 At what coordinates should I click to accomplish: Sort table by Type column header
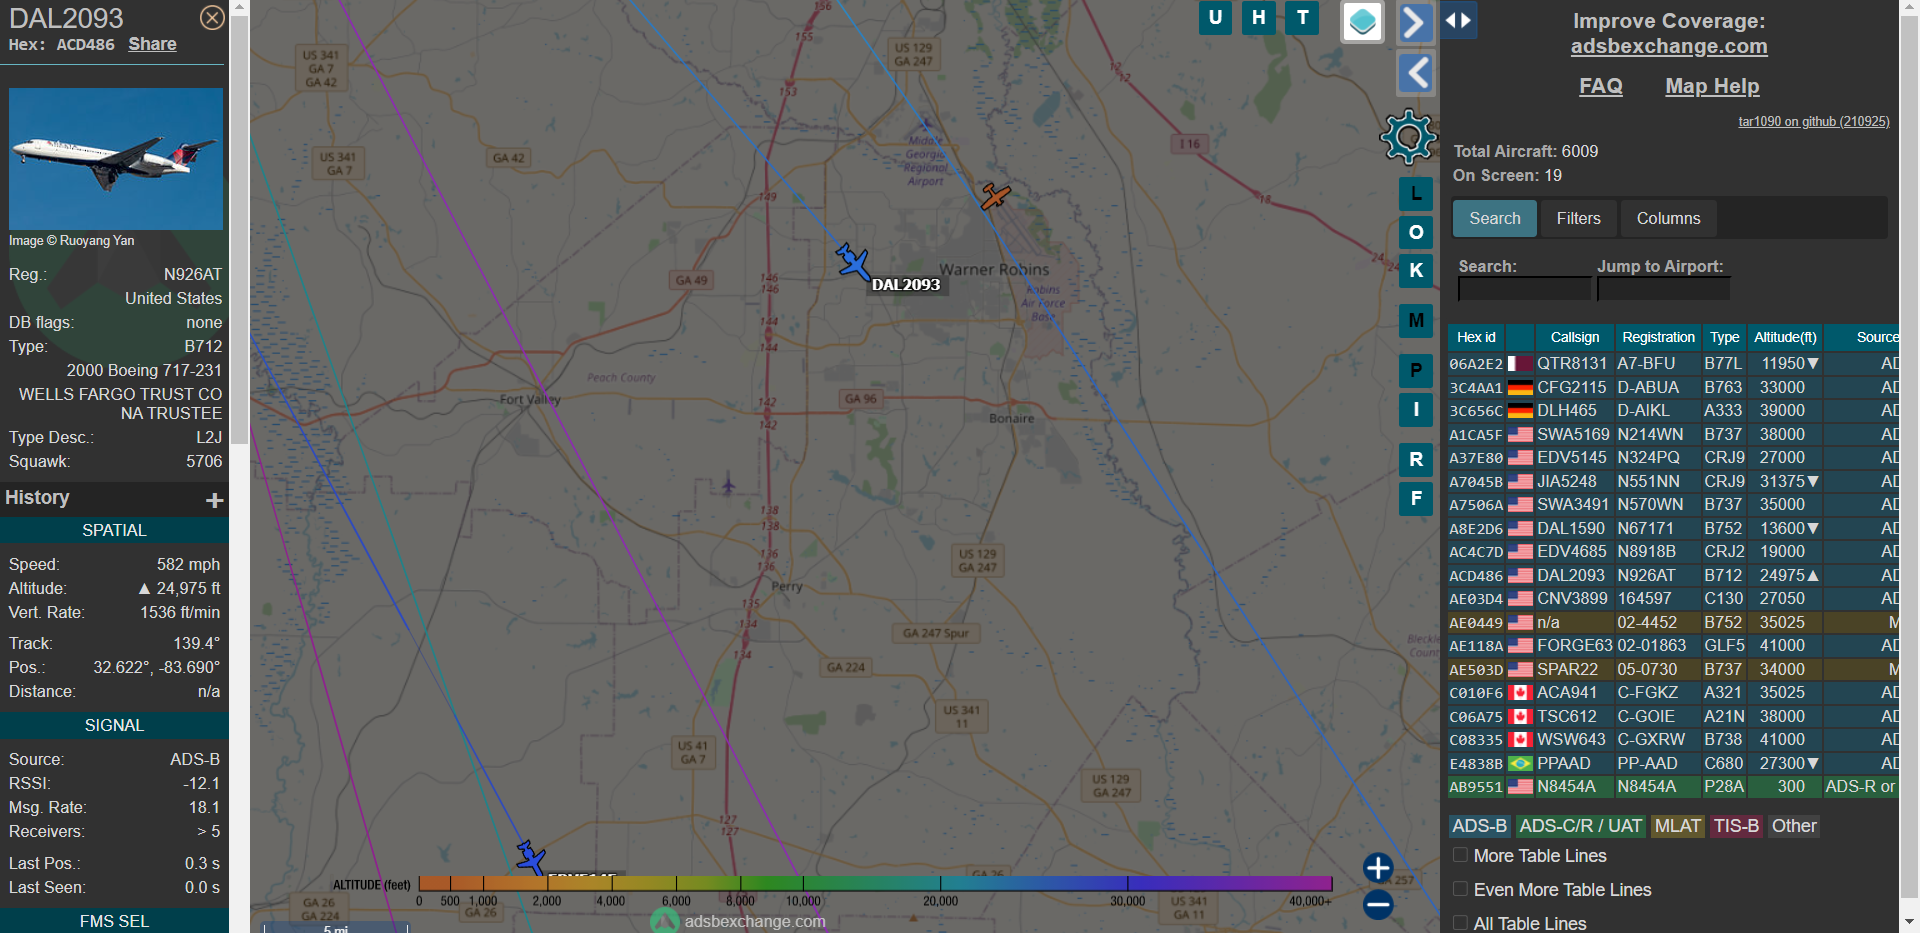[1724, 337]
